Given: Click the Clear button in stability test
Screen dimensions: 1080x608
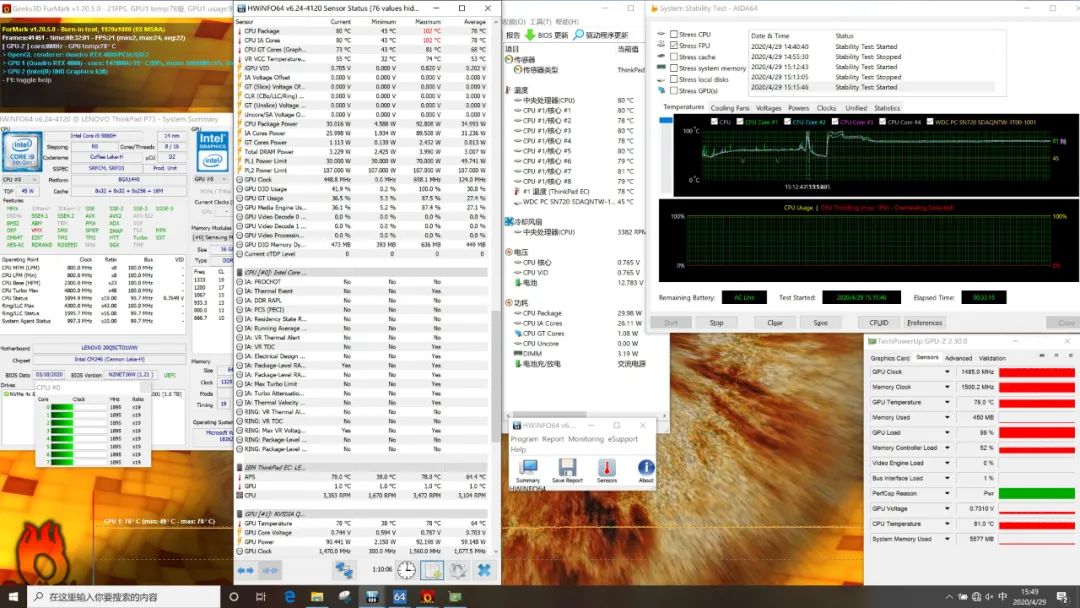Looking at the screenshot, I should [775, 322].
